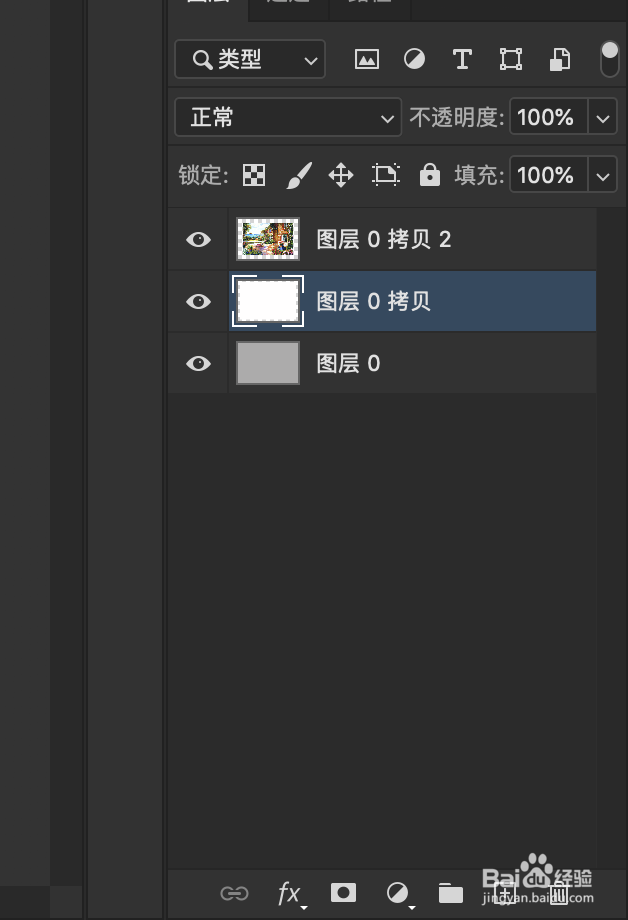Expand the 不透明度 opacity dropdown arrow
Image resolution: width=628 pixels, height=920 pixels.
tap(602, 118)
